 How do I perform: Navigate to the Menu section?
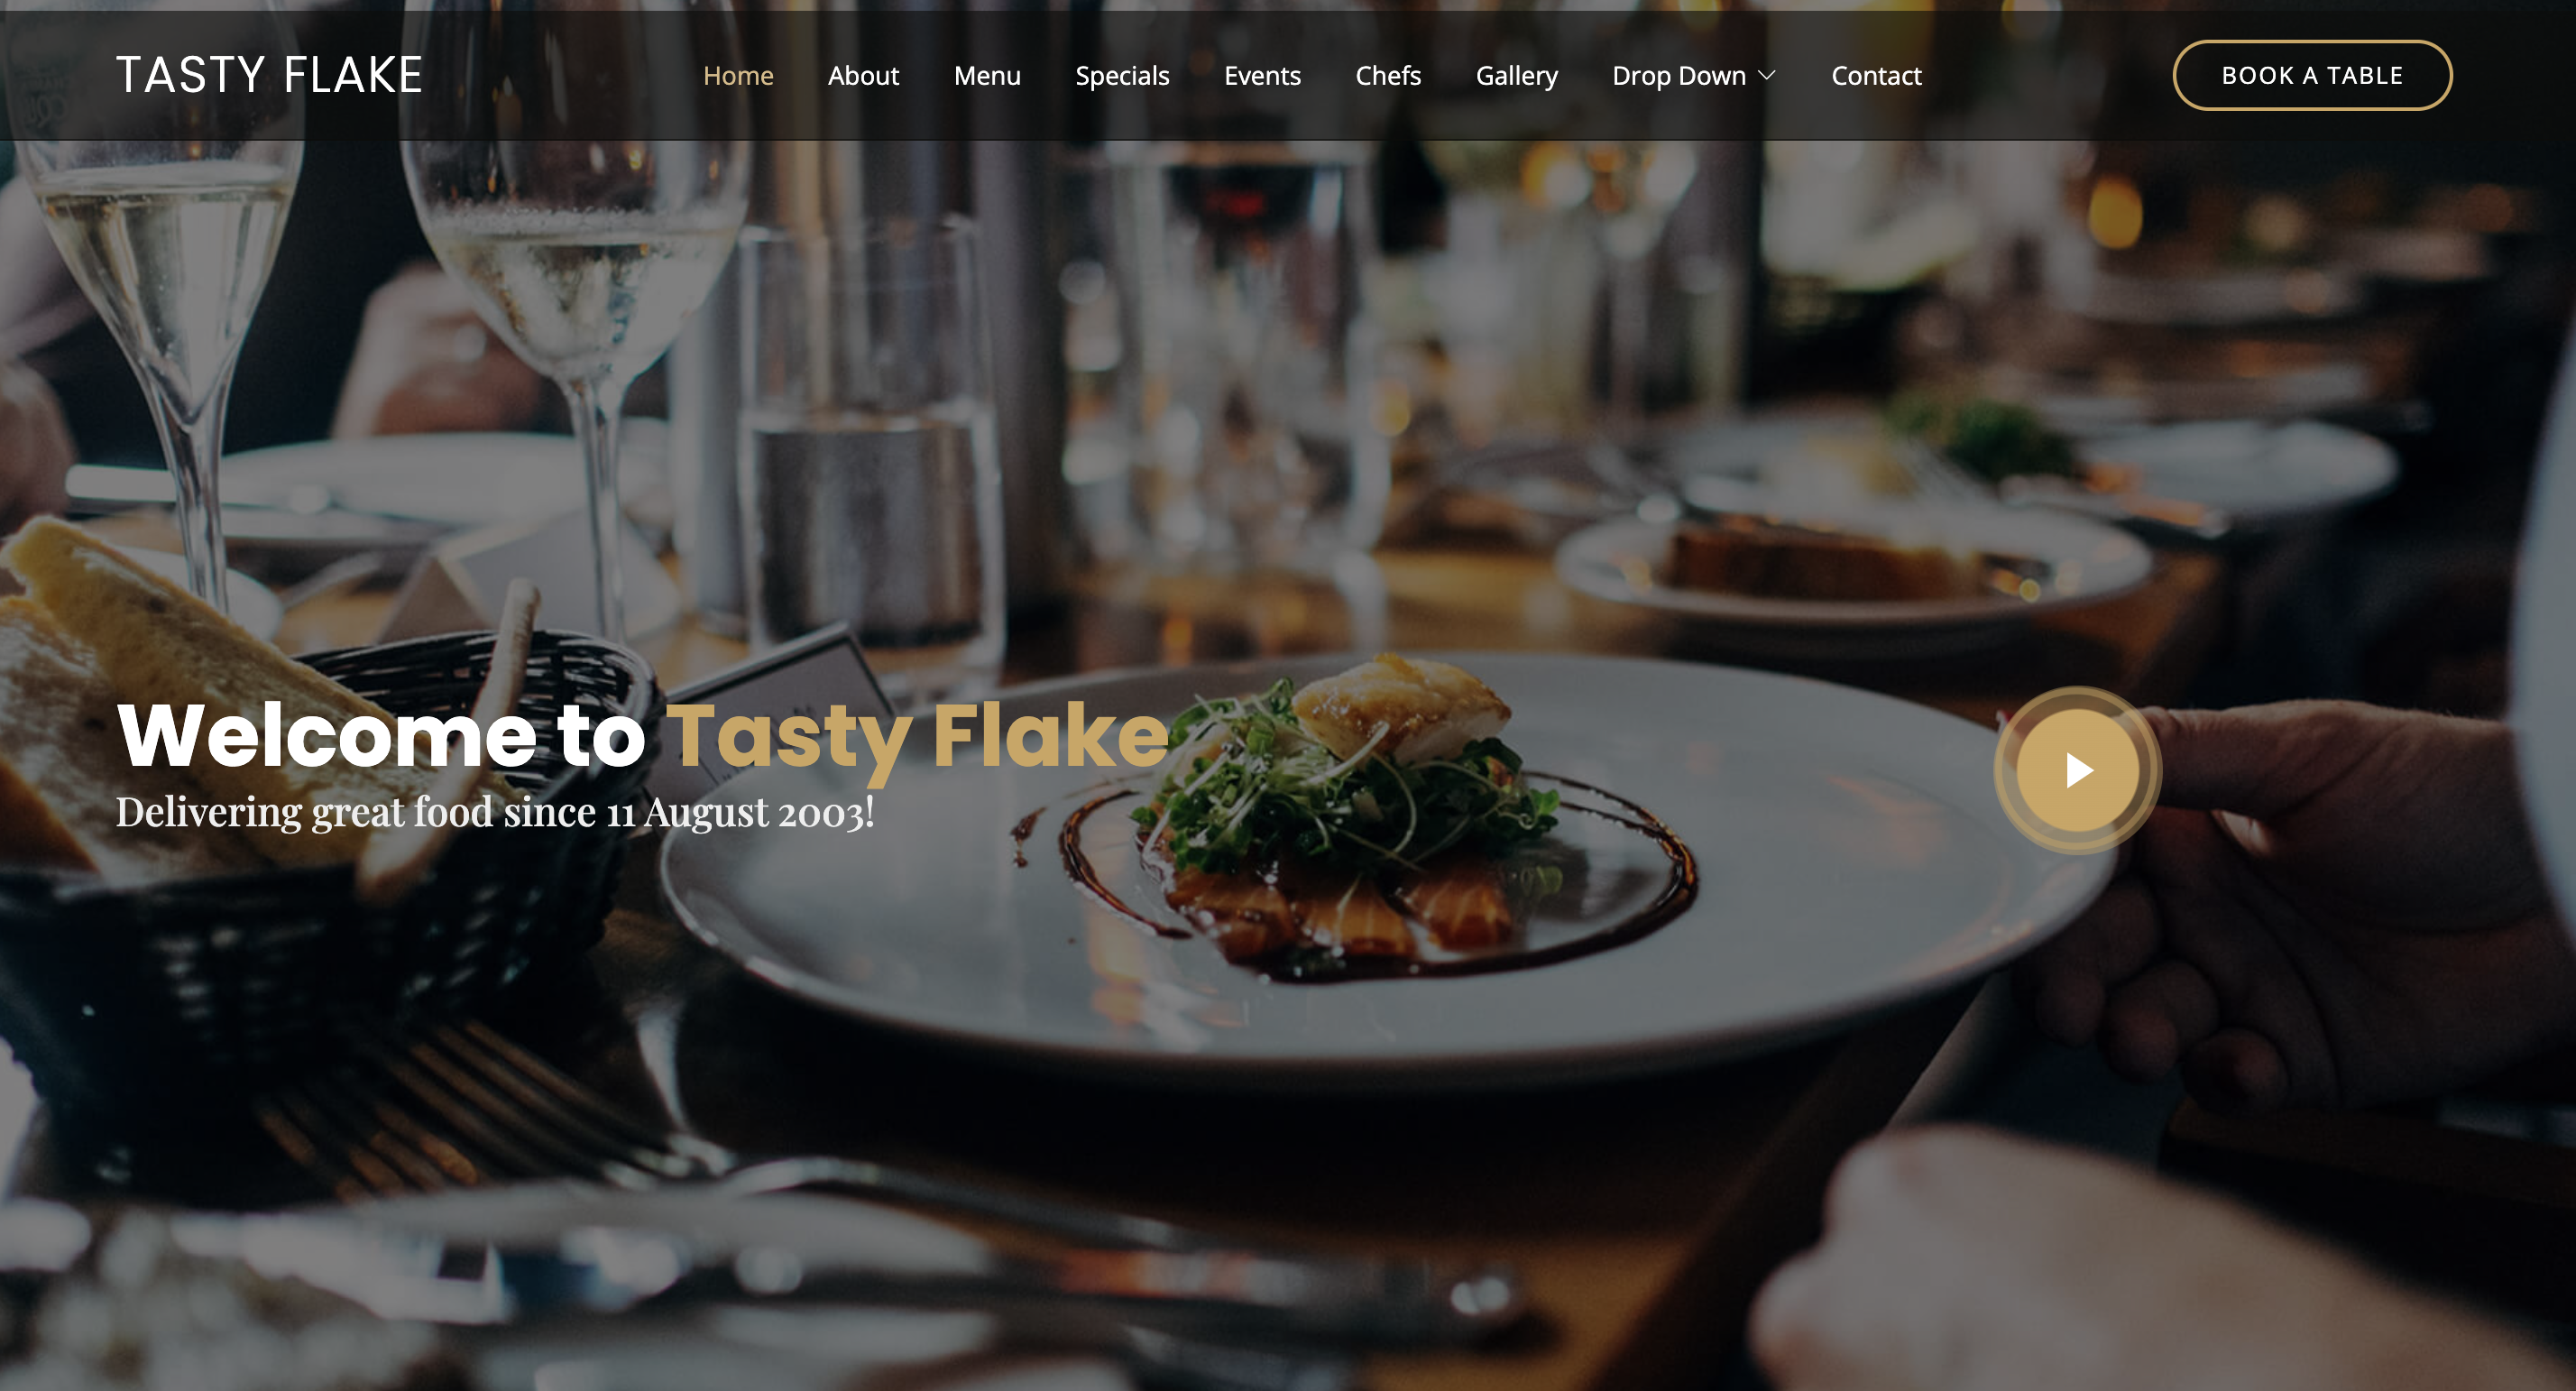click(x=987, y=75)
